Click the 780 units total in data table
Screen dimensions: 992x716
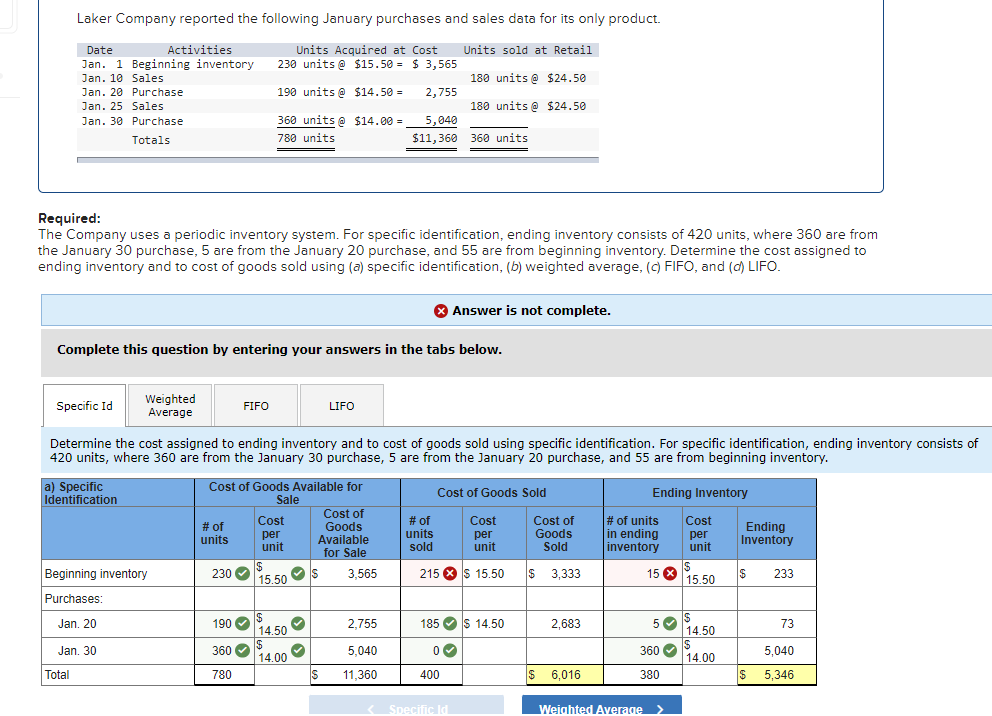click(x=306, y=138)
